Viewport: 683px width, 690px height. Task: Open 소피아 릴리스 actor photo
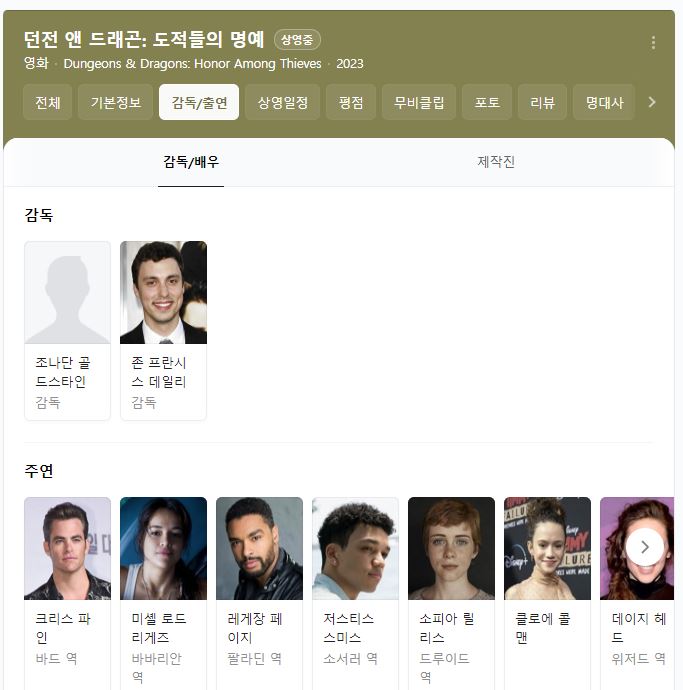451,548
